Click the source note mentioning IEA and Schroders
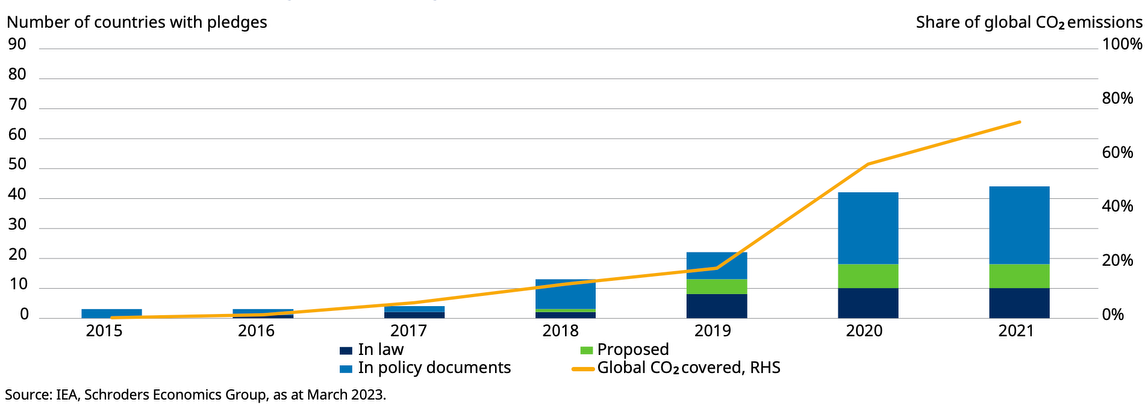 point(195,395)
